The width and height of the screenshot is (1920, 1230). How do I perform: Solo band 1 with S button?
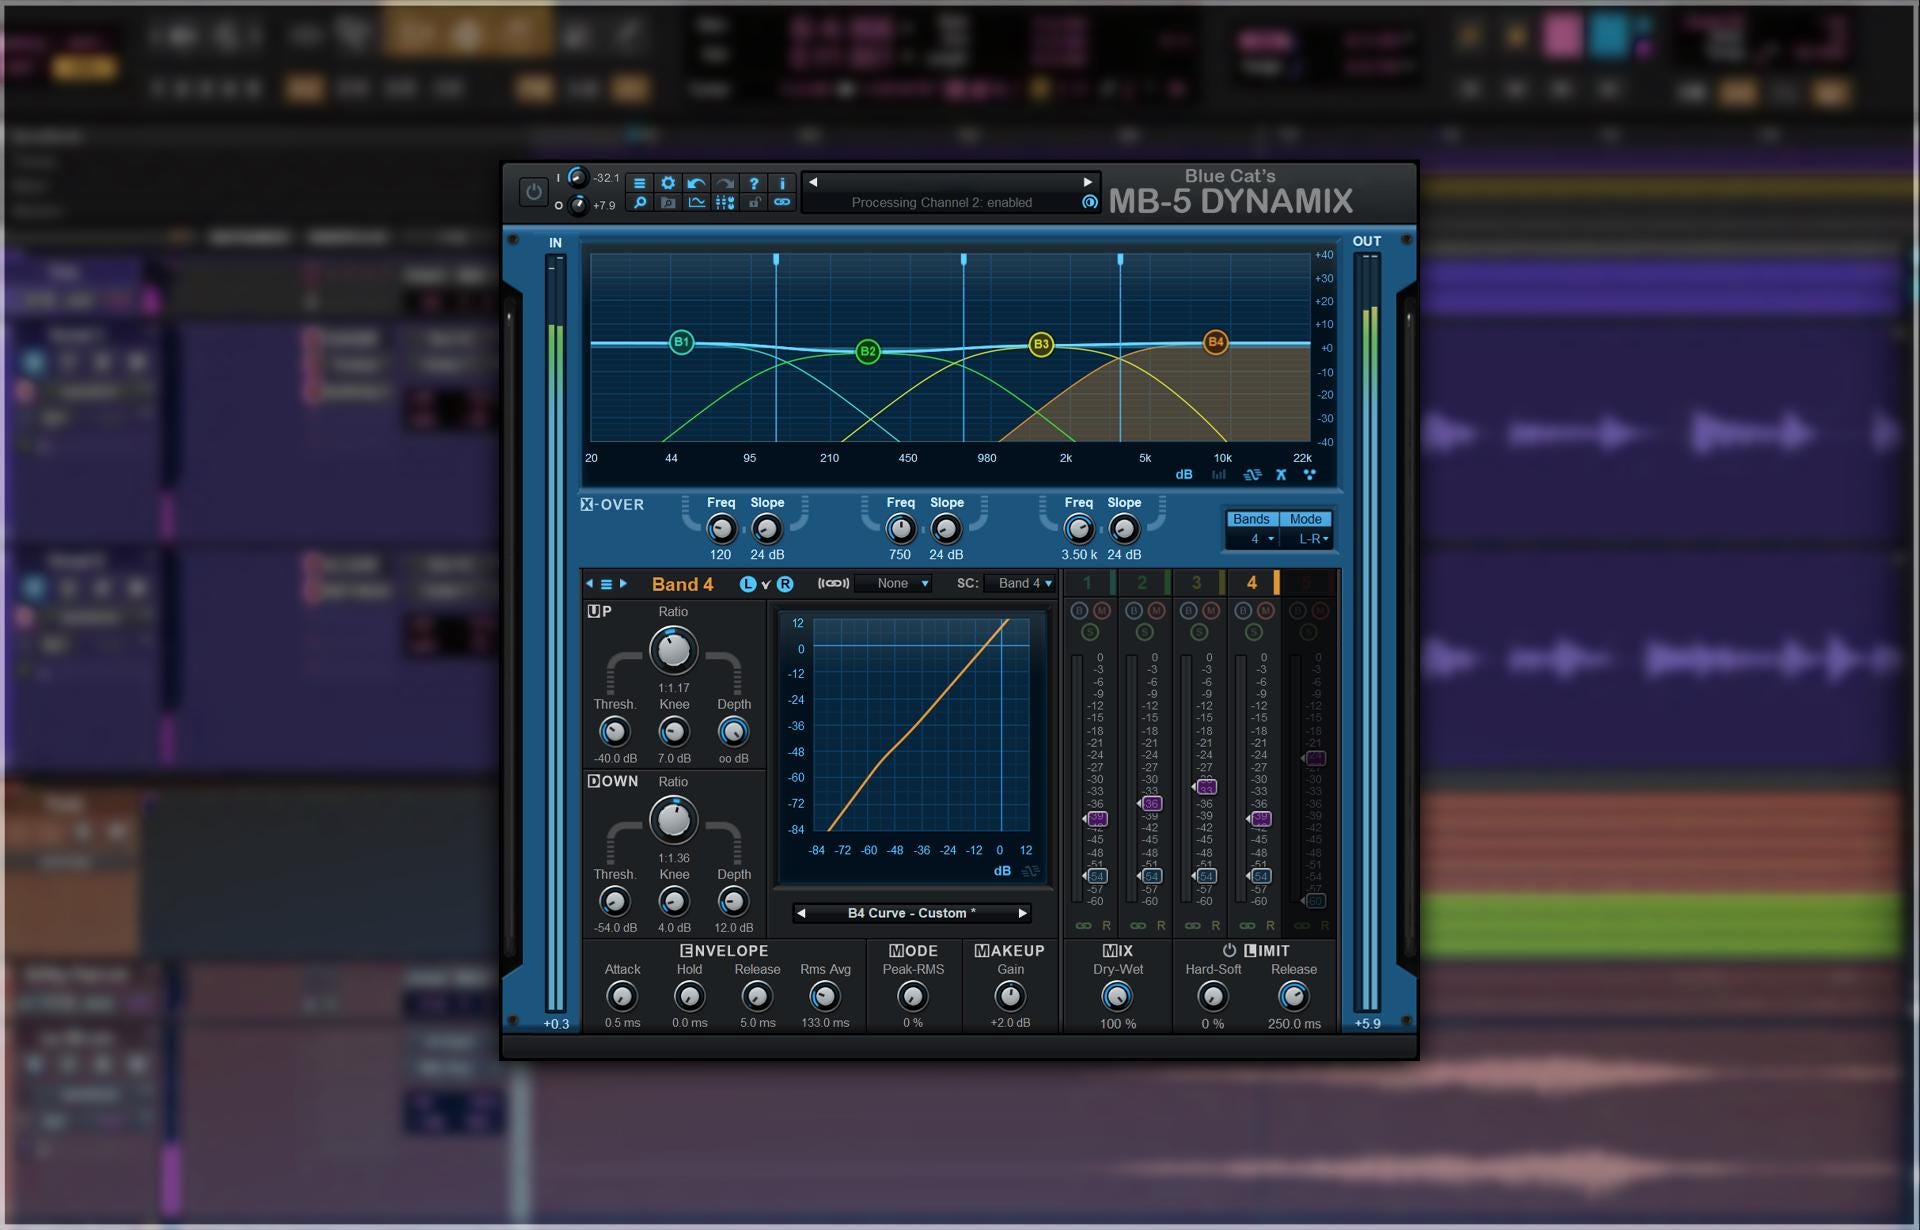(x=1090, y=632)
